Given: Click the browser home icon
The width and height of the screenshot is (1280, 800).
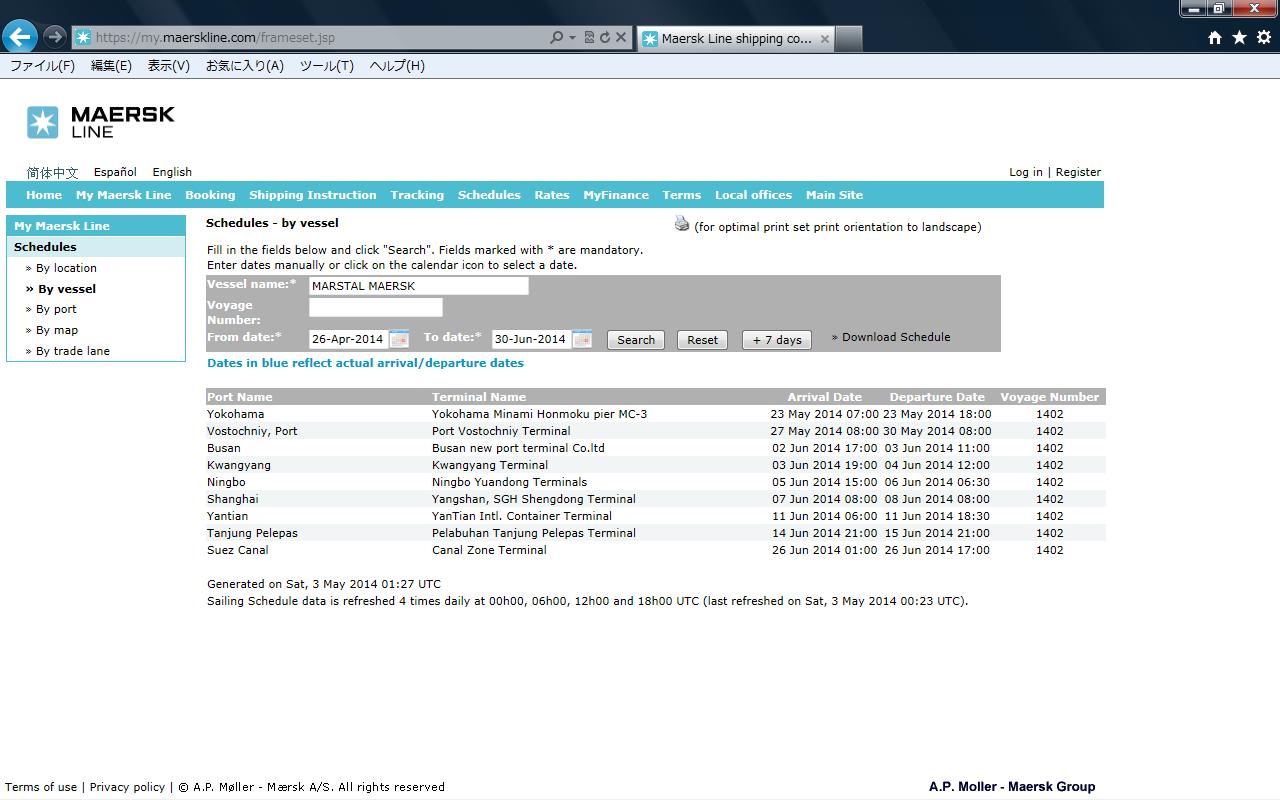Looking at the screenshot, I should pos(1215,37).
